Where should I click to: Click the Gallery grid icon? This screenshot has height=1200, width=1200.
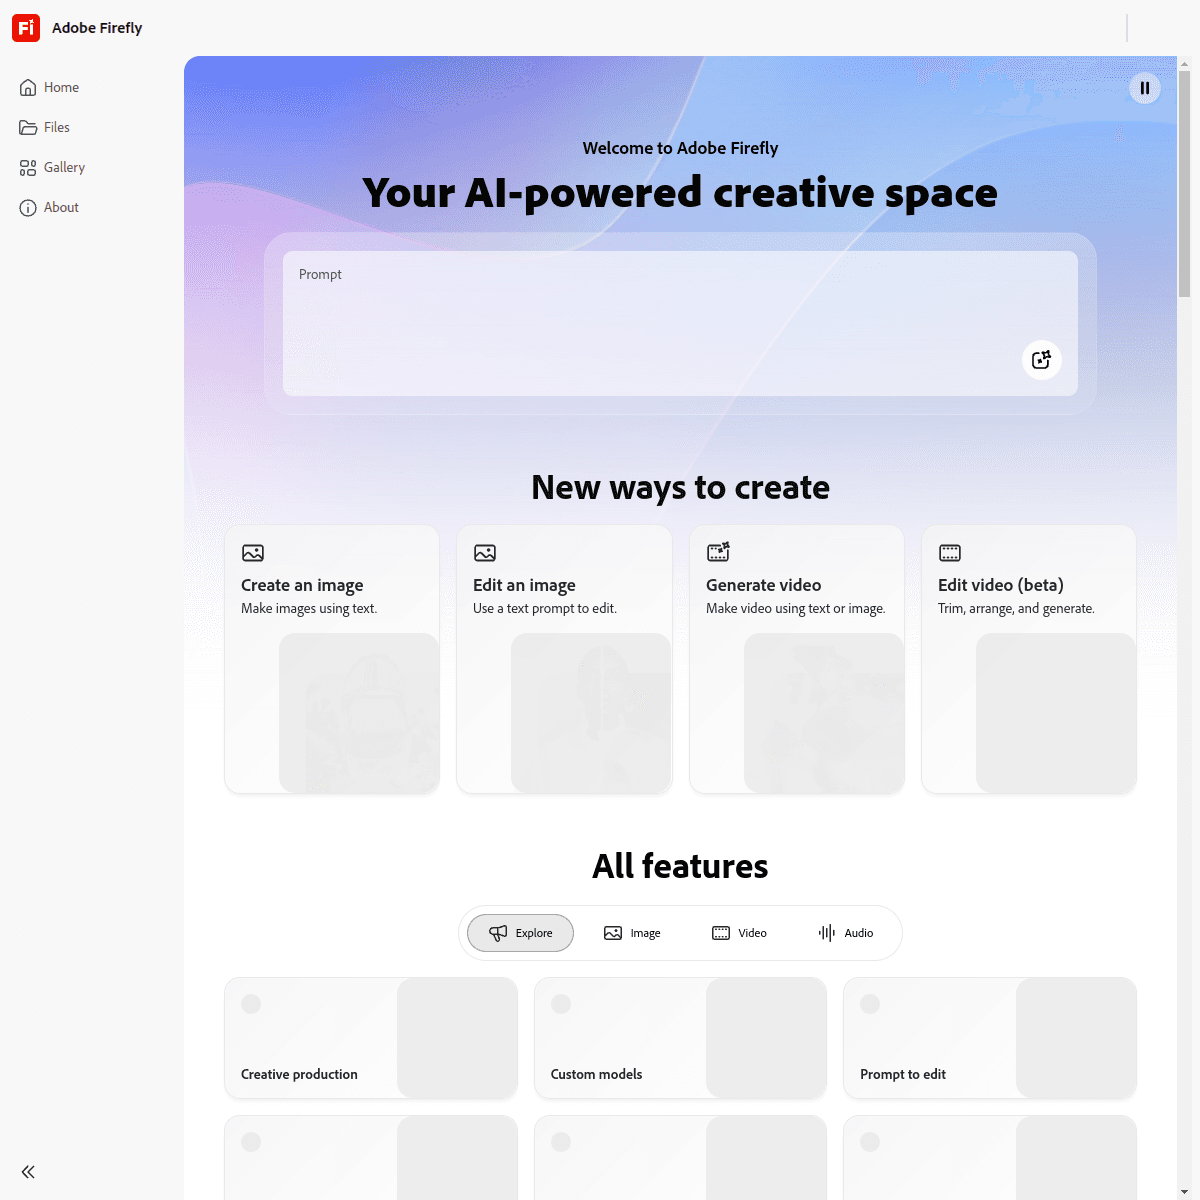click(28, 167)
